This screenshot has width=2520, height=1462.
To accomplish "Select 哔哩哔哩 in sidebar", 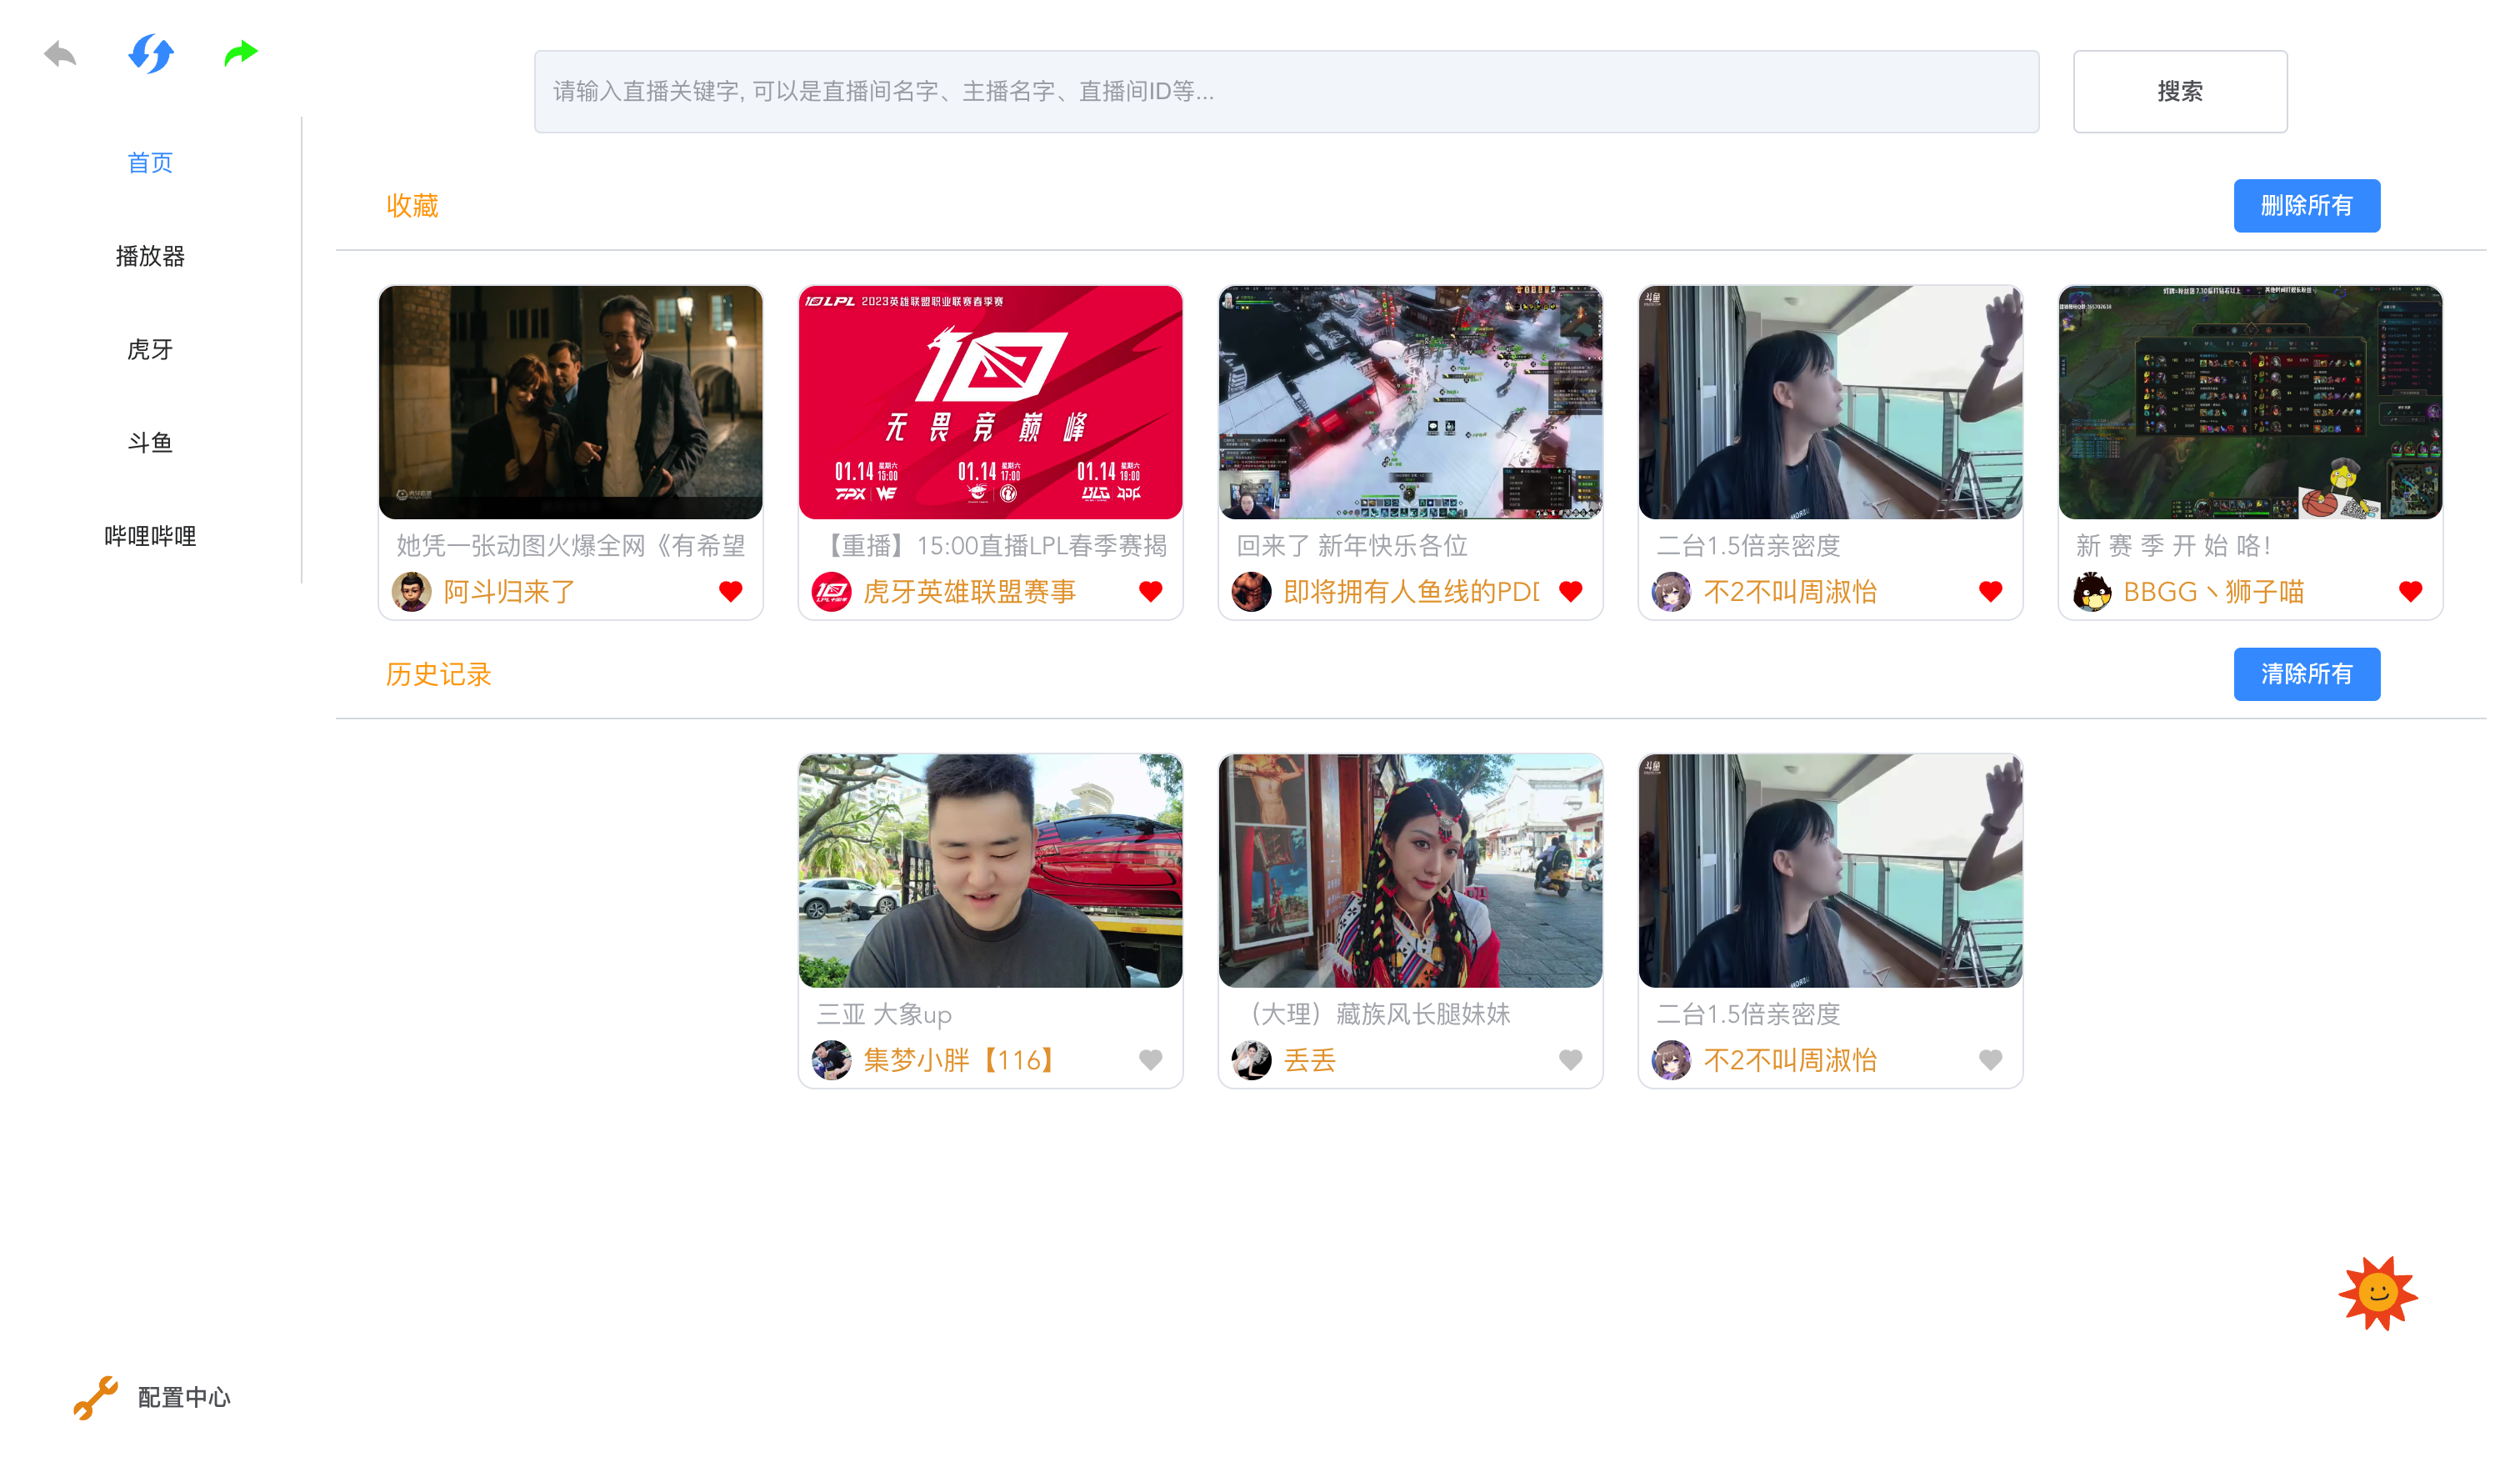I will 150,536.
